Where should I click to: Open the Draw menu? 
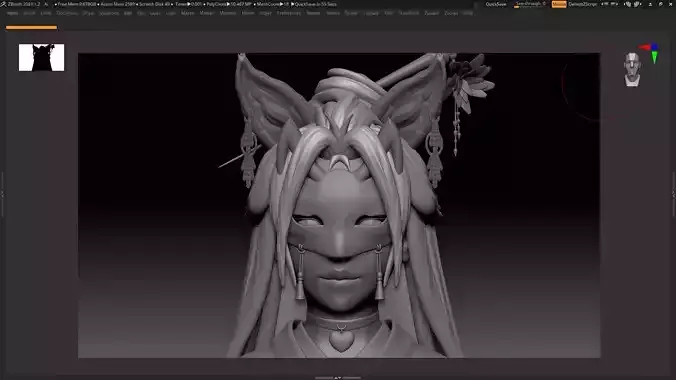point(88,13)
